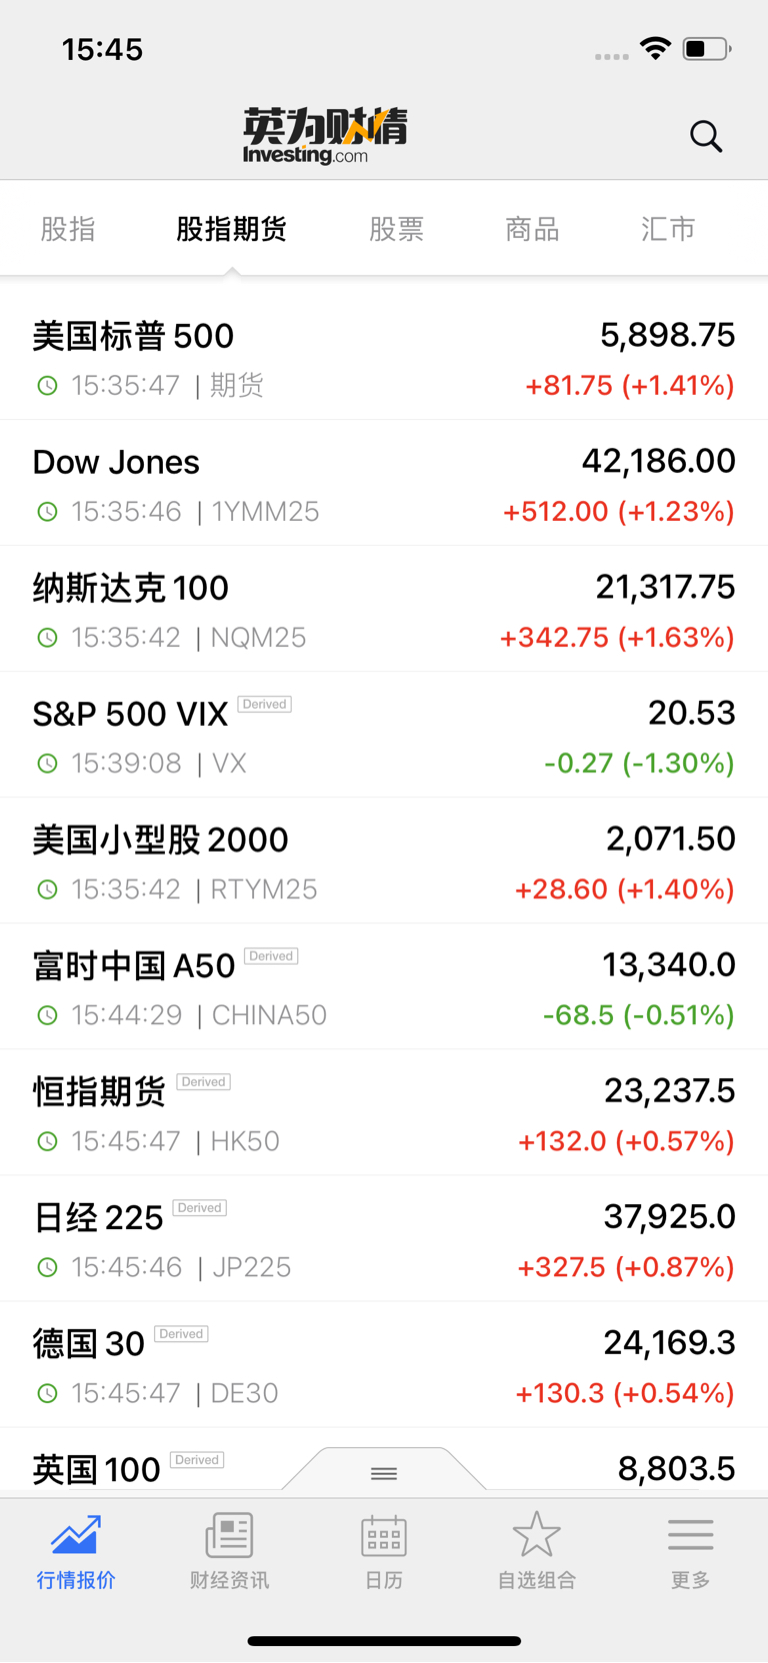Open 恒指期货 HK50 quote
The height and width of the screenshot is (1663, 768).
(x=384, y=1113)
